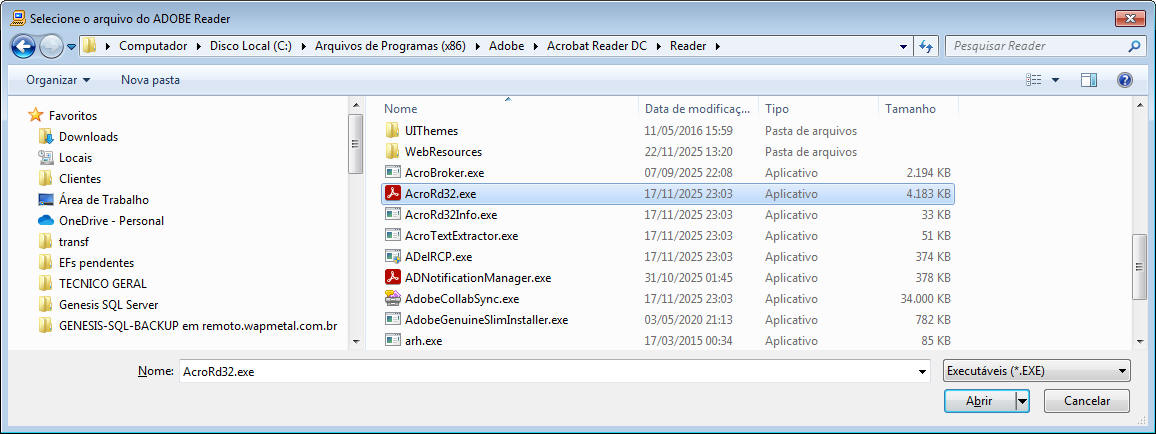The image size is (1156, 434).
Task: Open the UIThemes folder icon
Action: pos(393,131)
